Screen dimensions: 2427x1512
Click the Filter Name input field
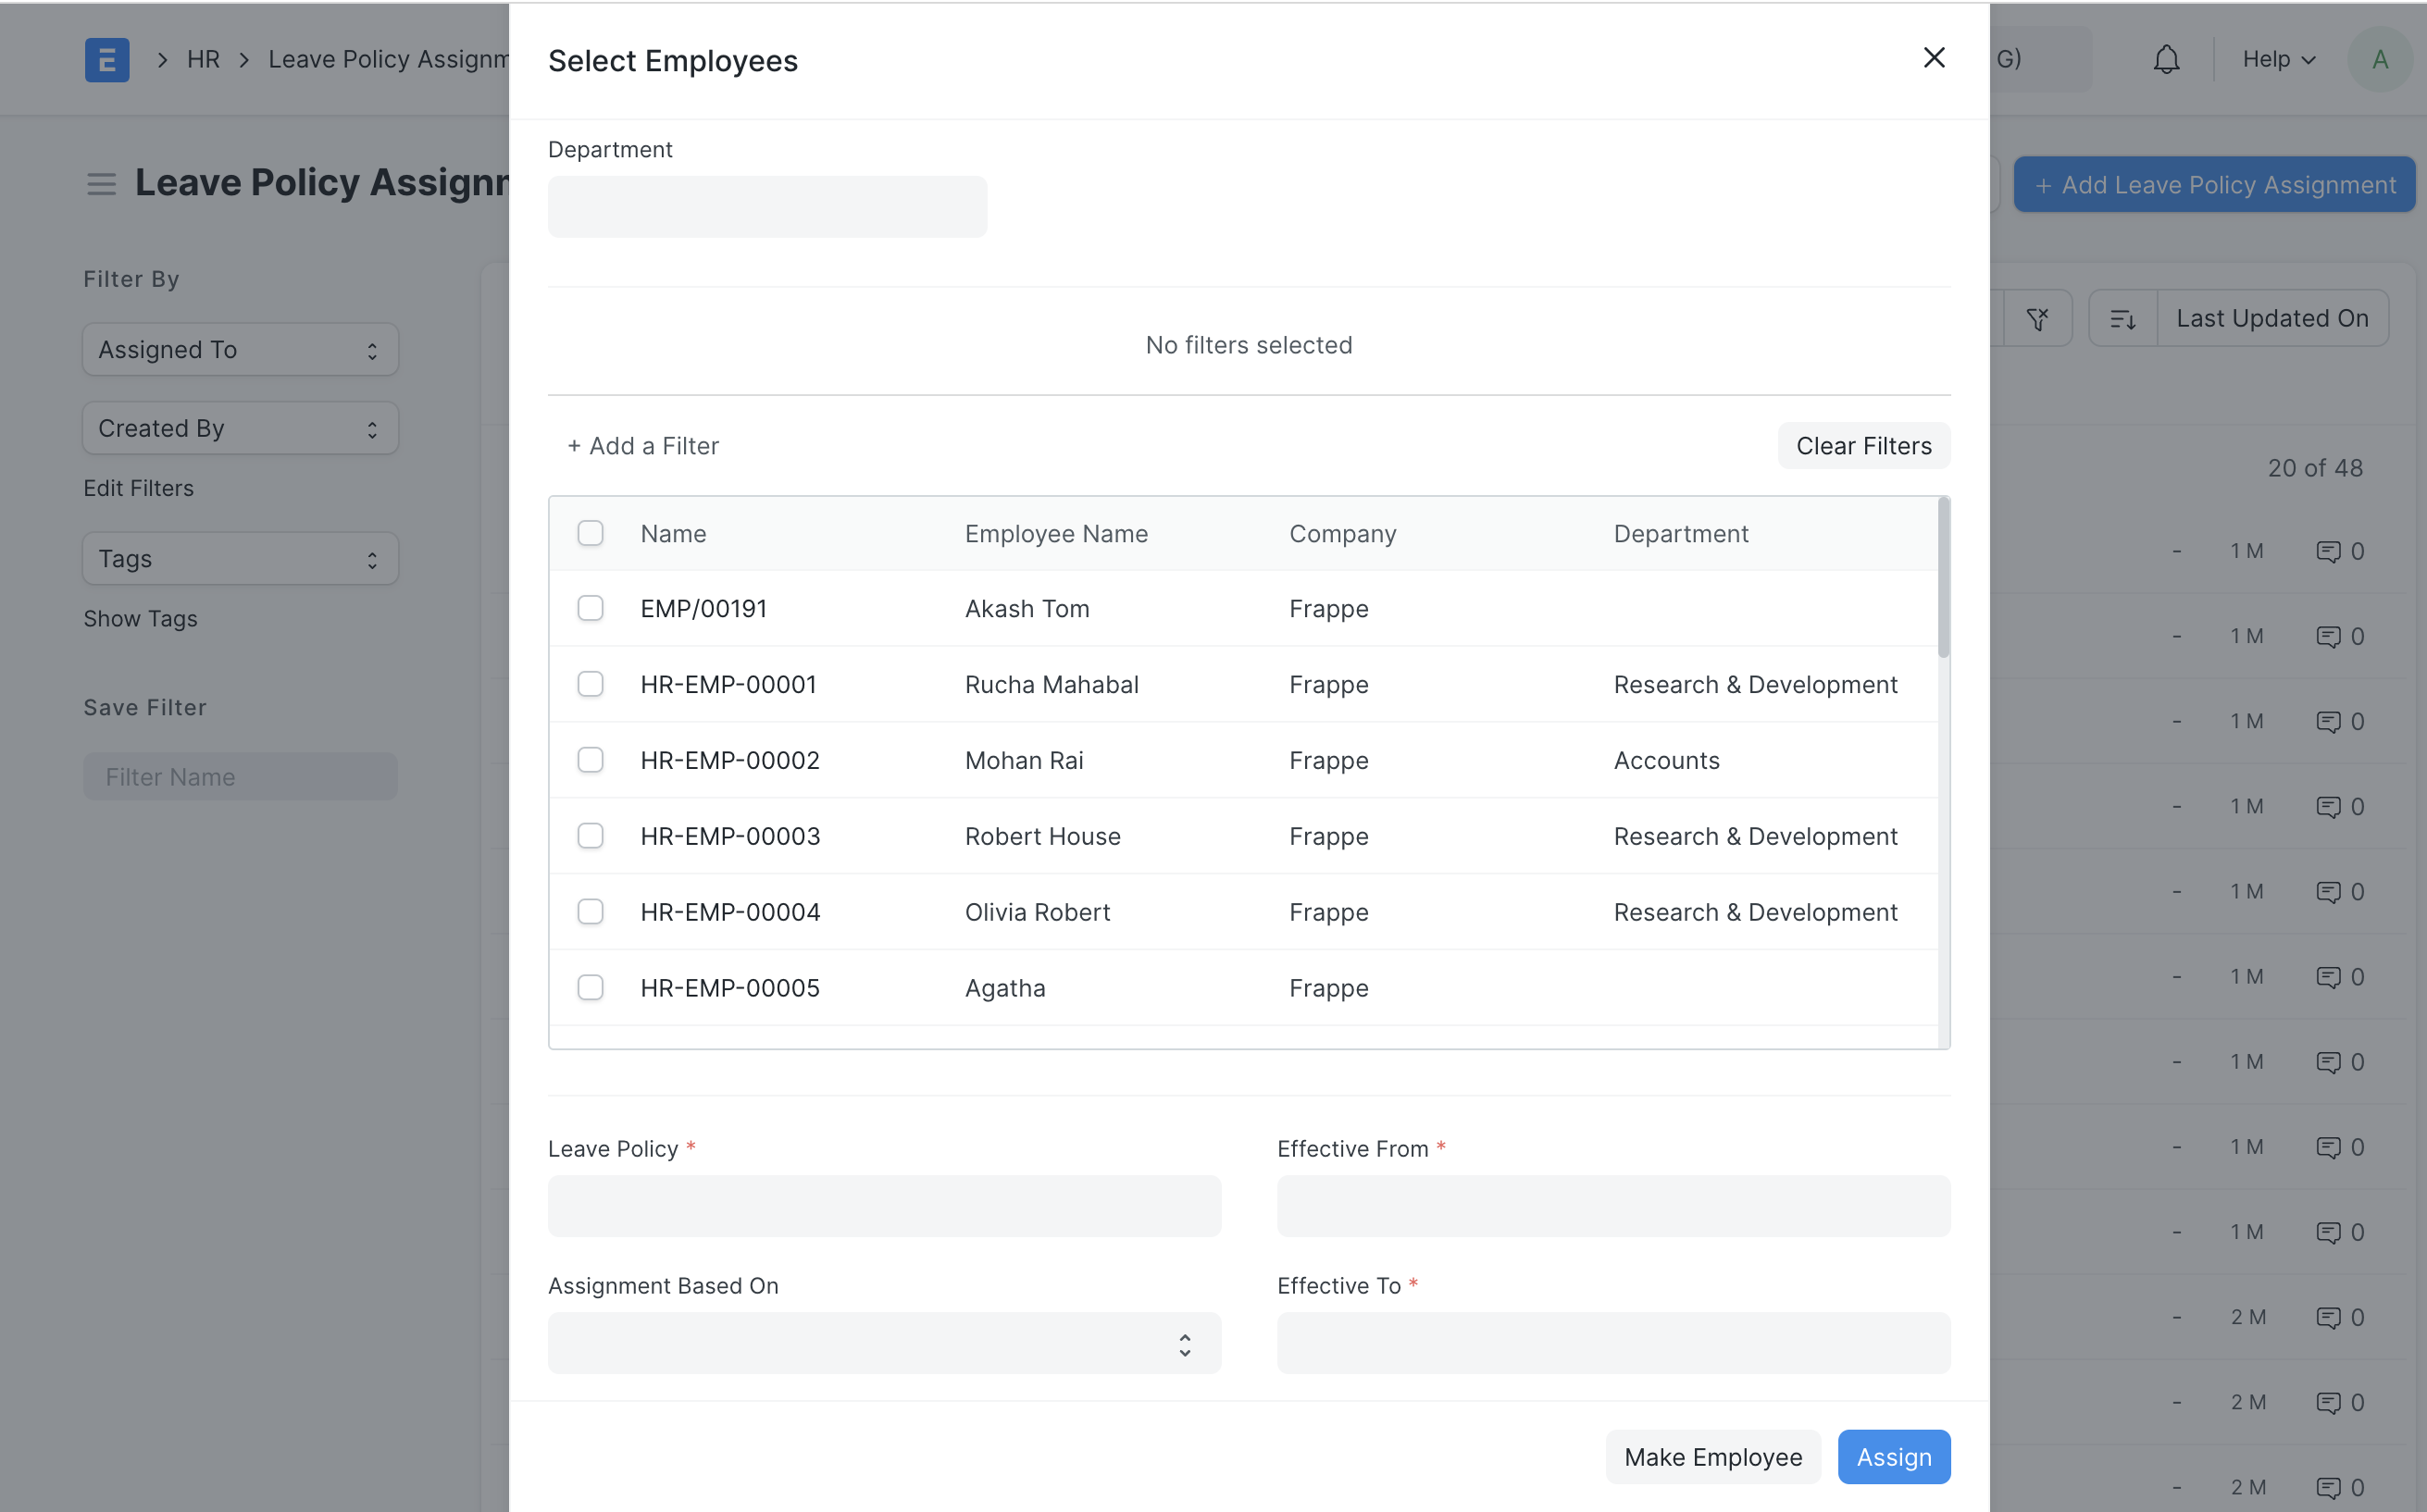[240, 776]
